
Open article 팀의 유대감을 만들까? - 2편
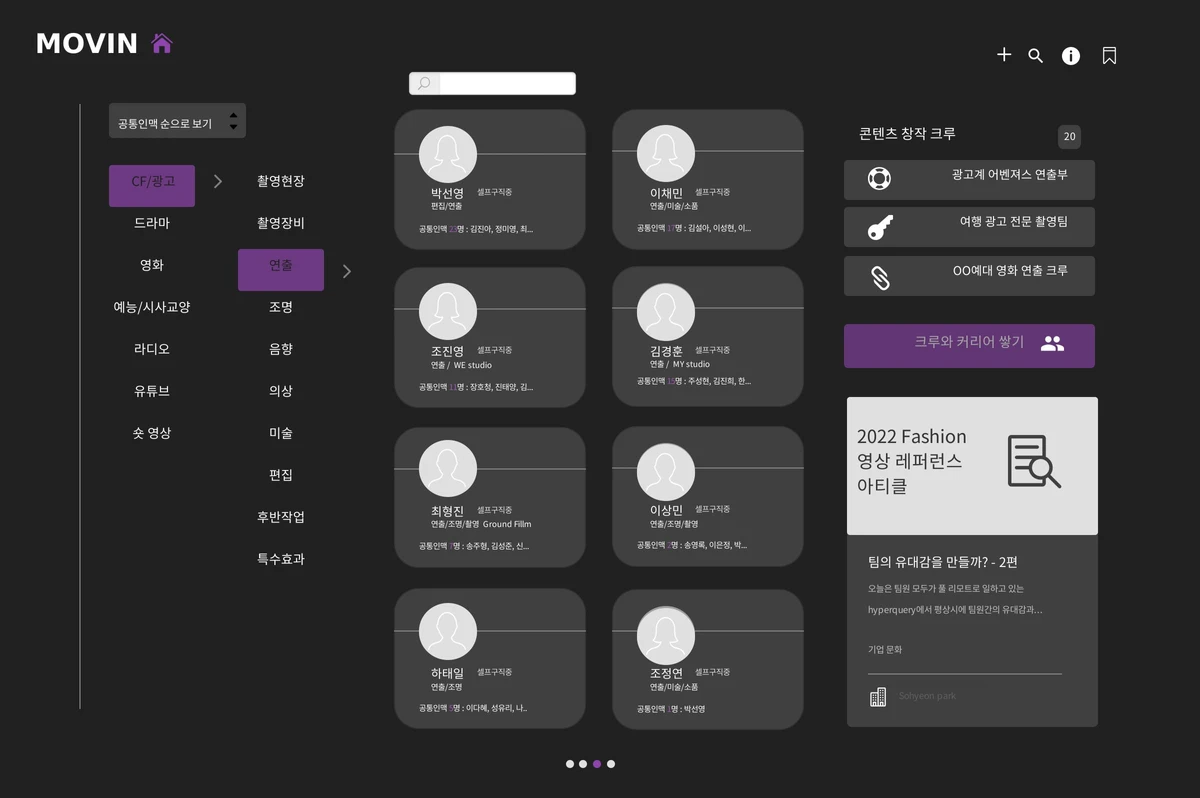942,563
